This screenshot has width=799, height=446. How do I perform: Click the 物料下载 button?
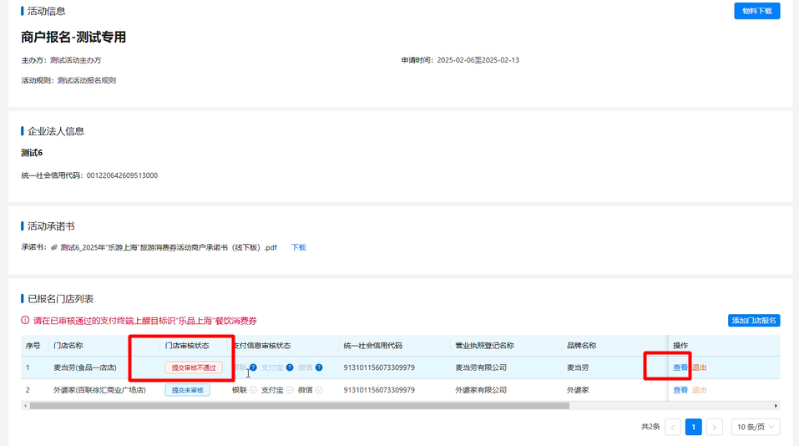756,11
